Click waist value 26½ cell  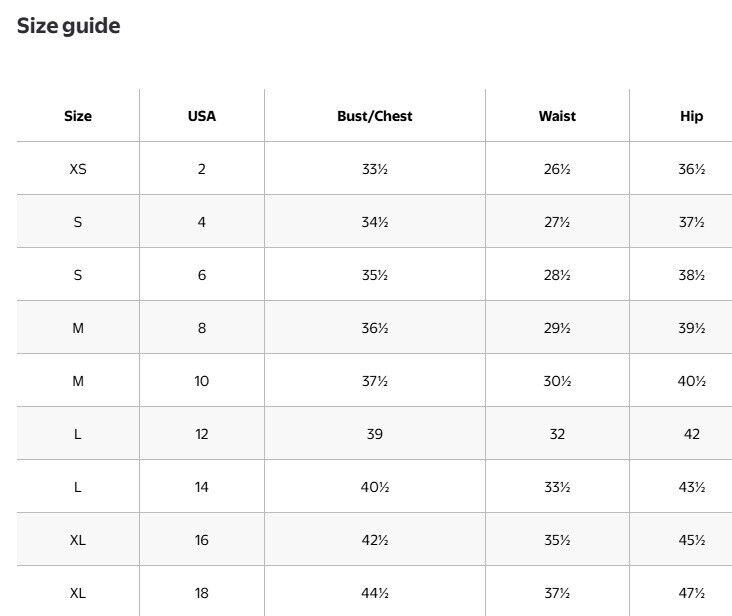(x=557, y=168)
